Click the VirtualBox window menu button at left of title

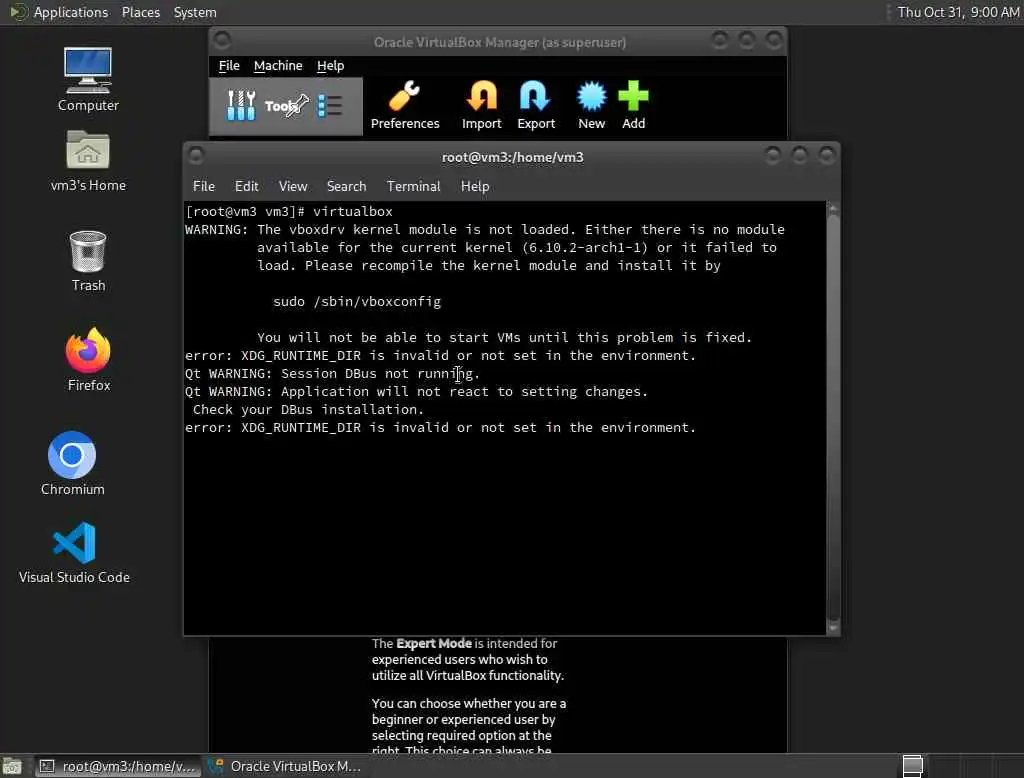tap(222, 41)
